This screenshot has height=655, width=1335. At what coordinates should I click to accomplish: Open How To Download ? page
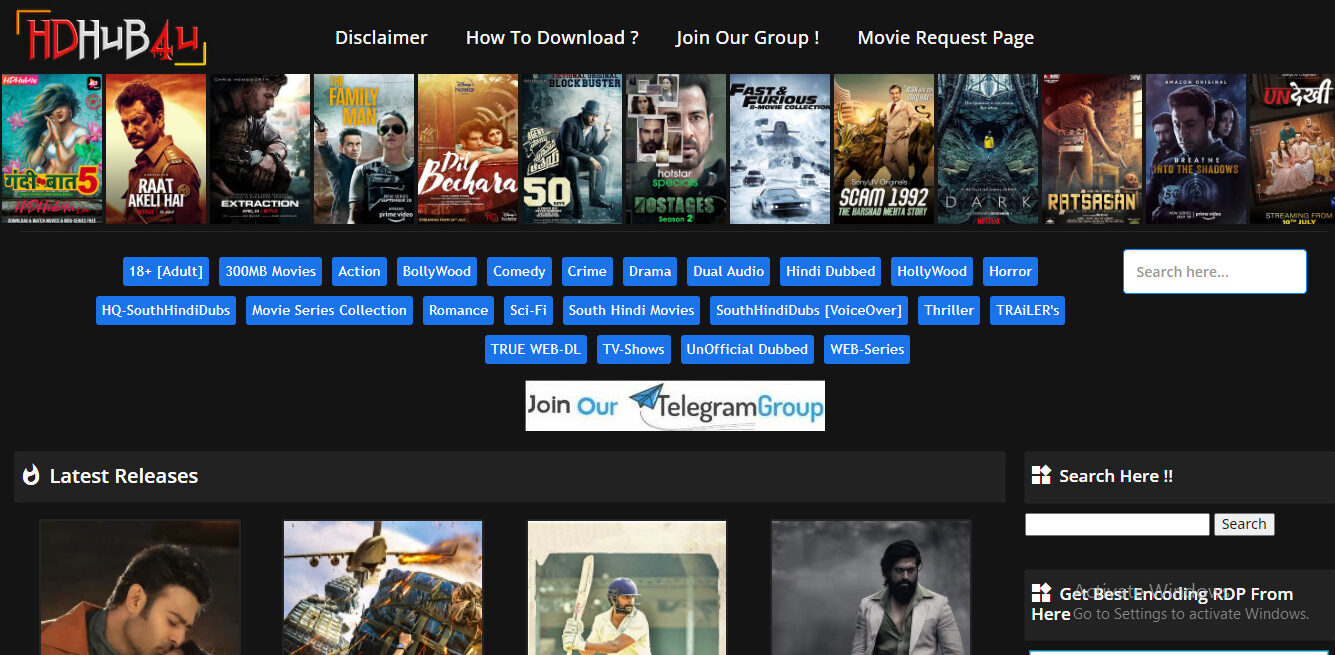pyautogui.click(x=552, y=38)
